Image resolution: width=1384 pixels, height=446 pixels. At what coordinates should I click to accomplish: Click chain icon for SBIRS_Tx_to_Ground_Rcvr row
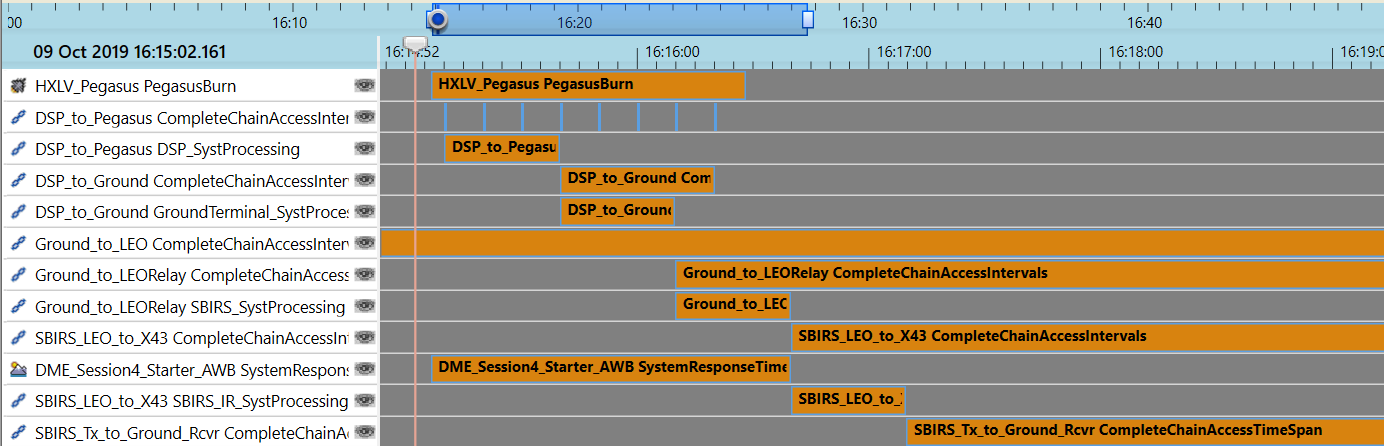tap(17, 433)
